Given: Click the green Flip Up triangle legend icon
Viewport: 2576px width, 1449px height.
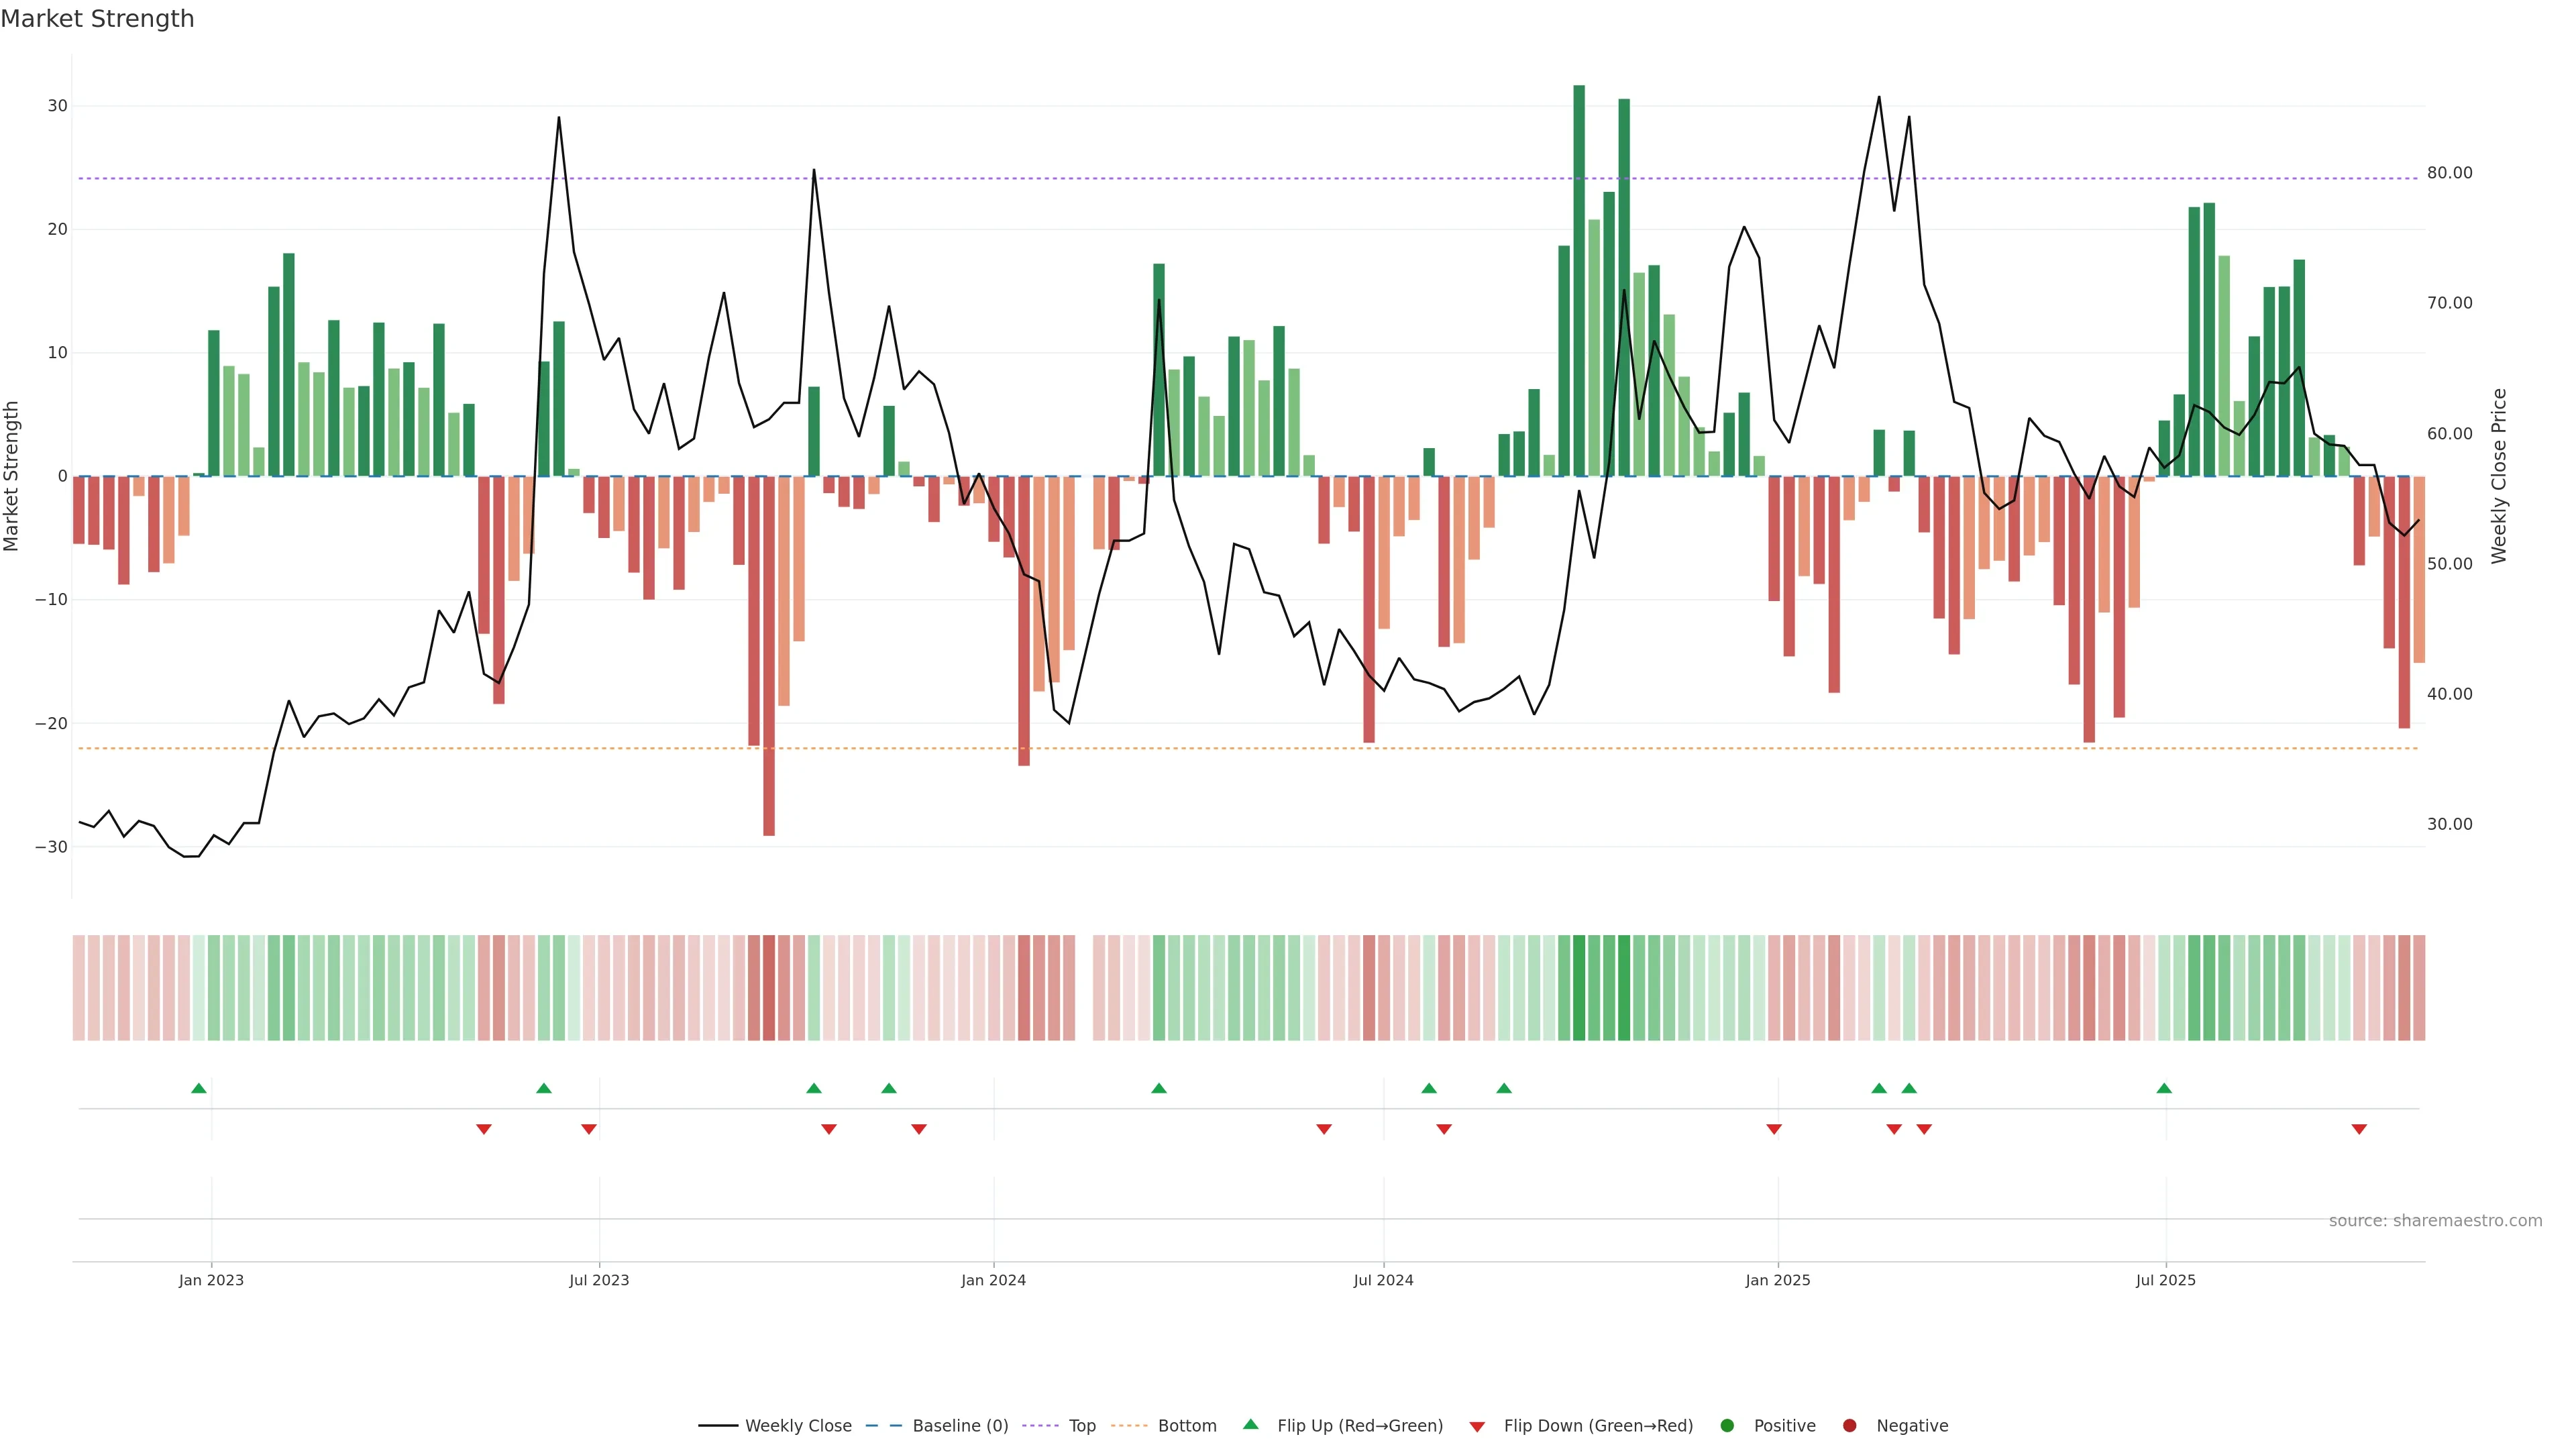Looking at the screenshot, I should pos(1250,1424).
